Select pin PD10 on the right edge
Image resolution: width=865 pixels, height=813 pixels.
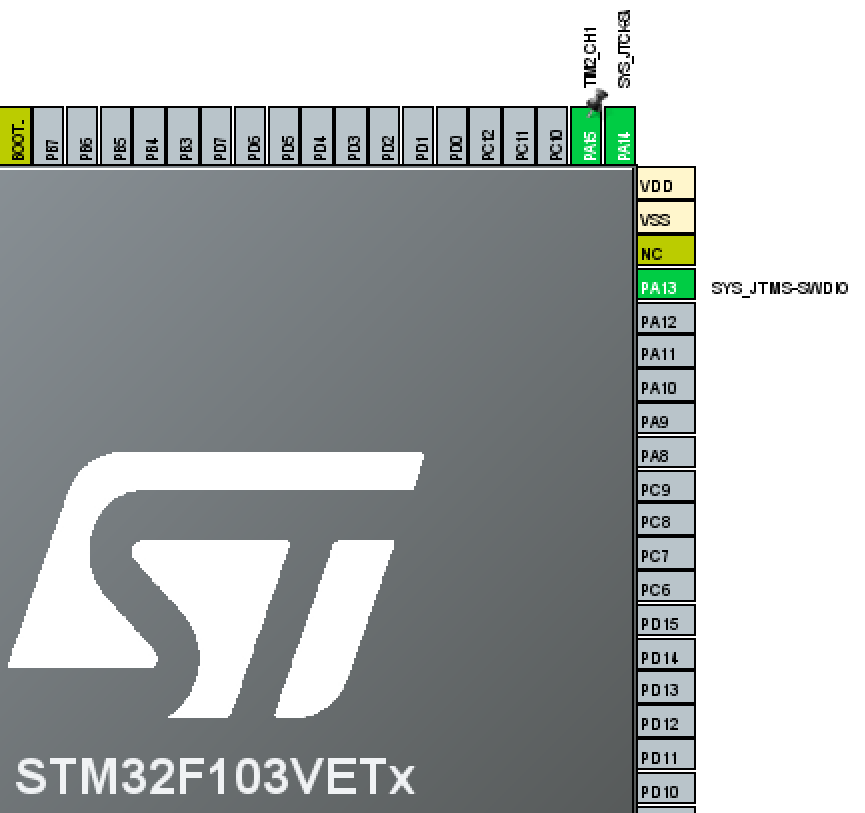coord(666,789)
